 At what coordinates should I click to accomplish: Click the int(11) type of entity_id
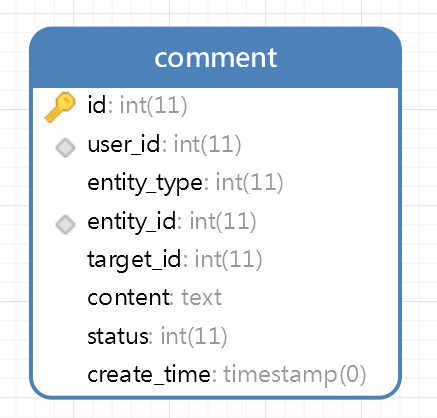[223, 222]
